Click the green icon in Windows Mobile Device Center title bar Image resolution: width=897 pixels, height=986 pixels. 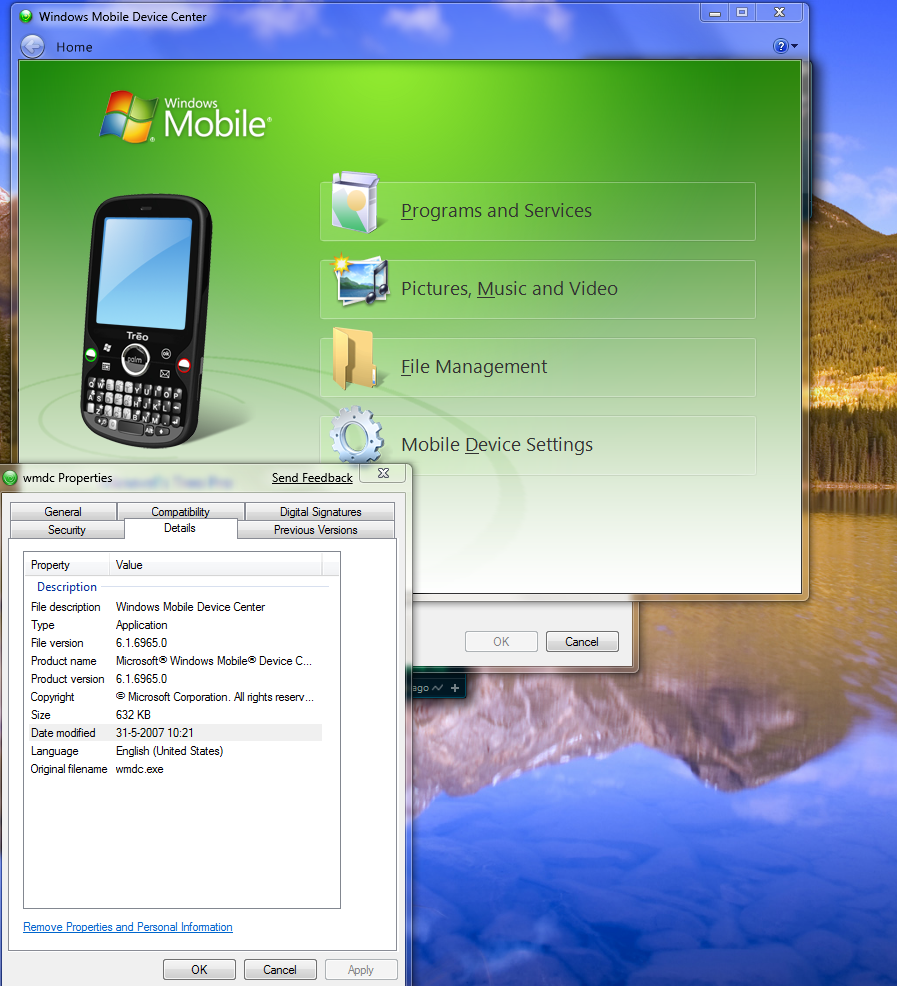click(x=26, y=16)
